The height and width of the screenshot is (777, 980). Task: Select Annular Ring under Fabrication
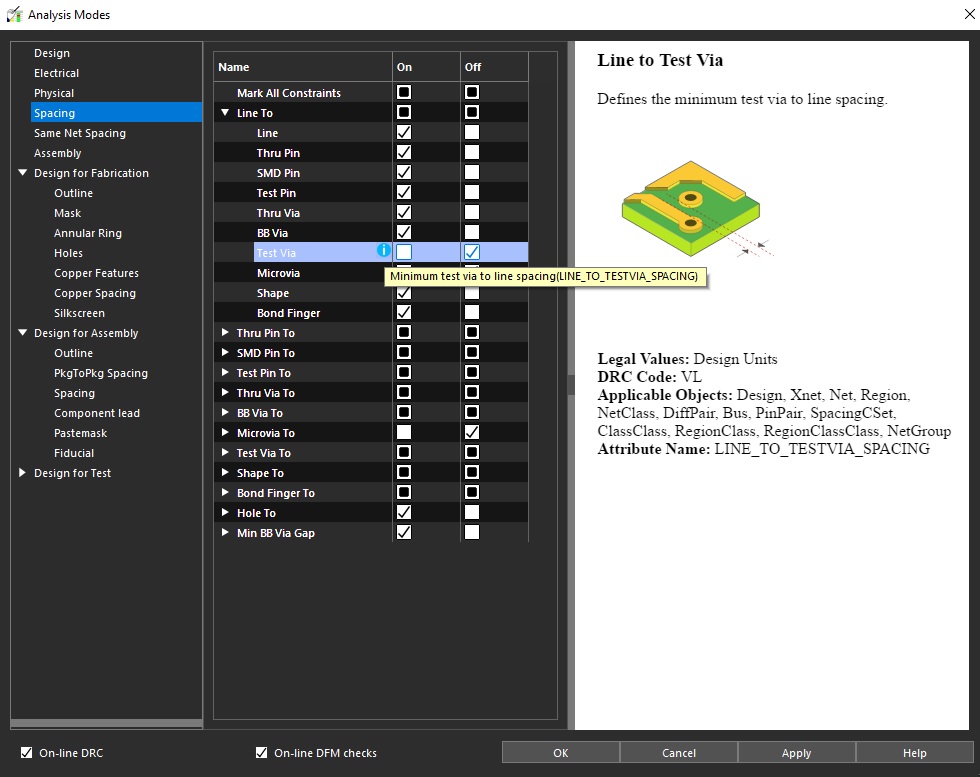(88, 233)
